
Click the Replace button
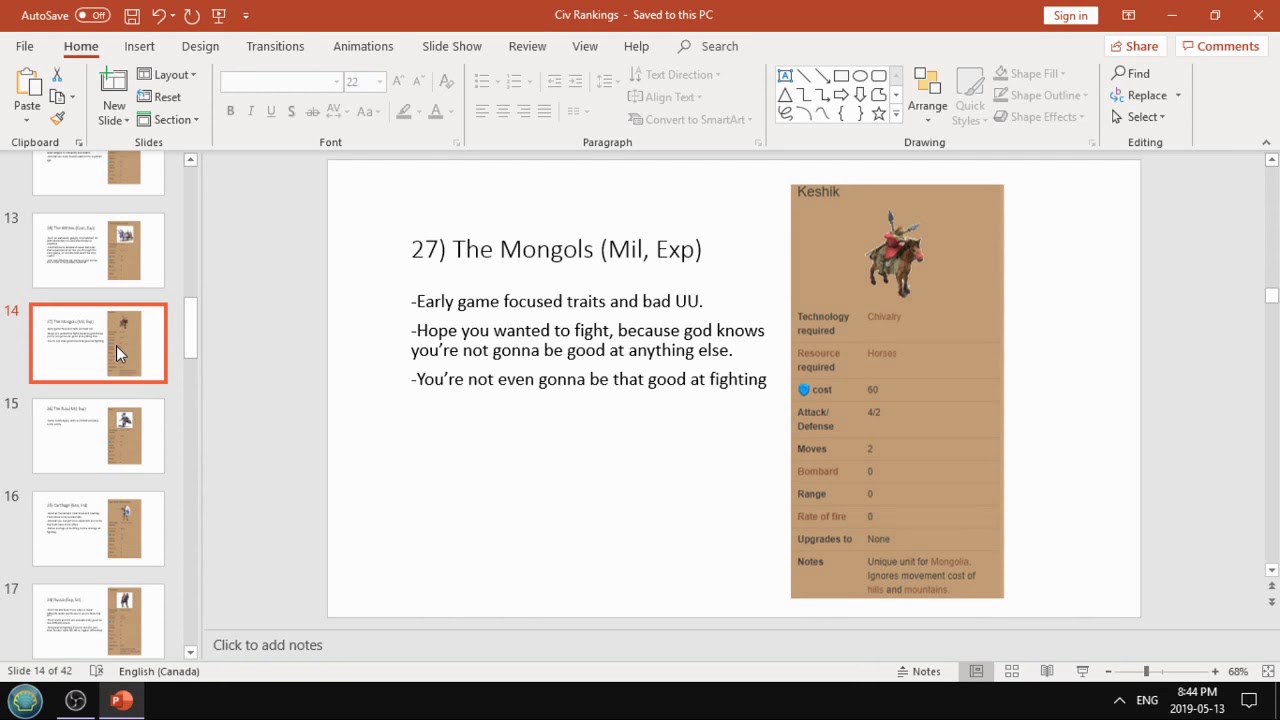(x=1139, y=95)
